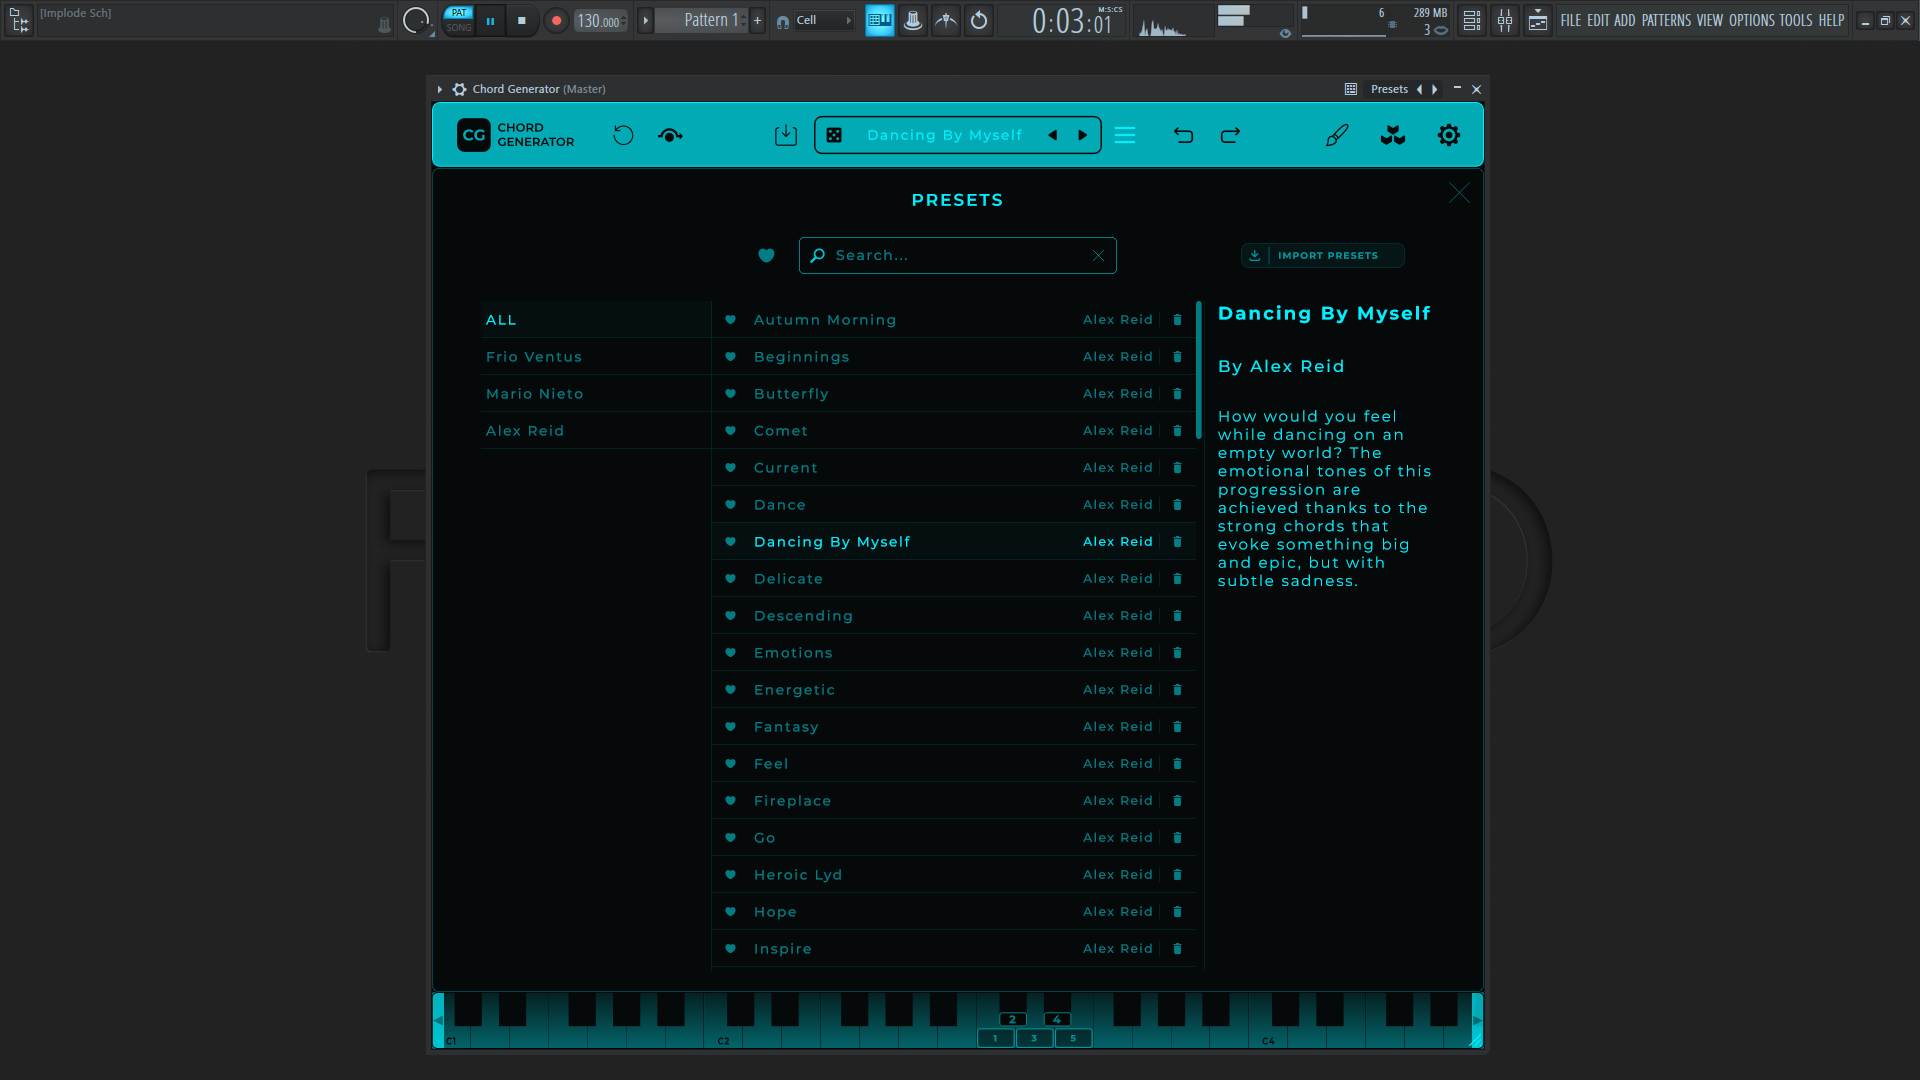Viewport: 1920px width, 1080px height.
Task: Click the lotus logo icon
Action: click(1393, 135)
